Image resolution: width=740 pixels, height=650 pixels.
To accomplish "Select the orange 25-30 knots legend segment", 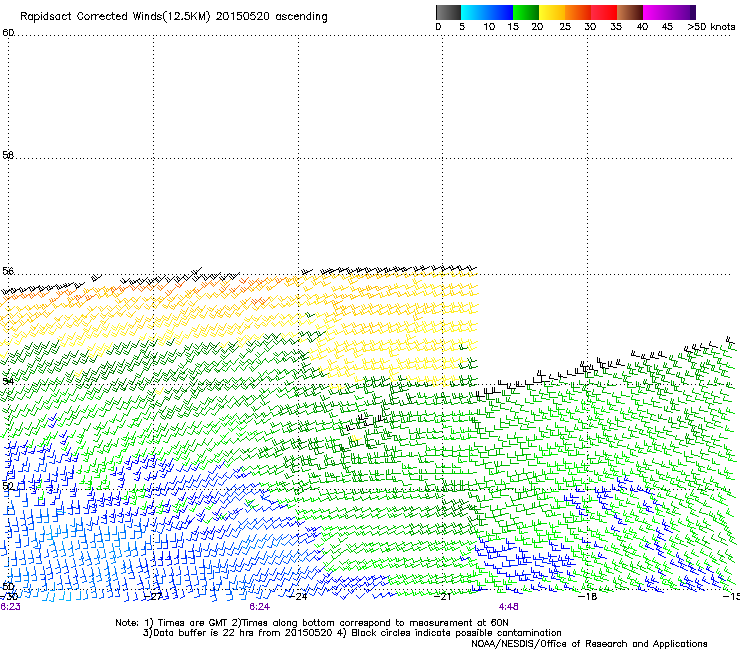I will (578, 12).
